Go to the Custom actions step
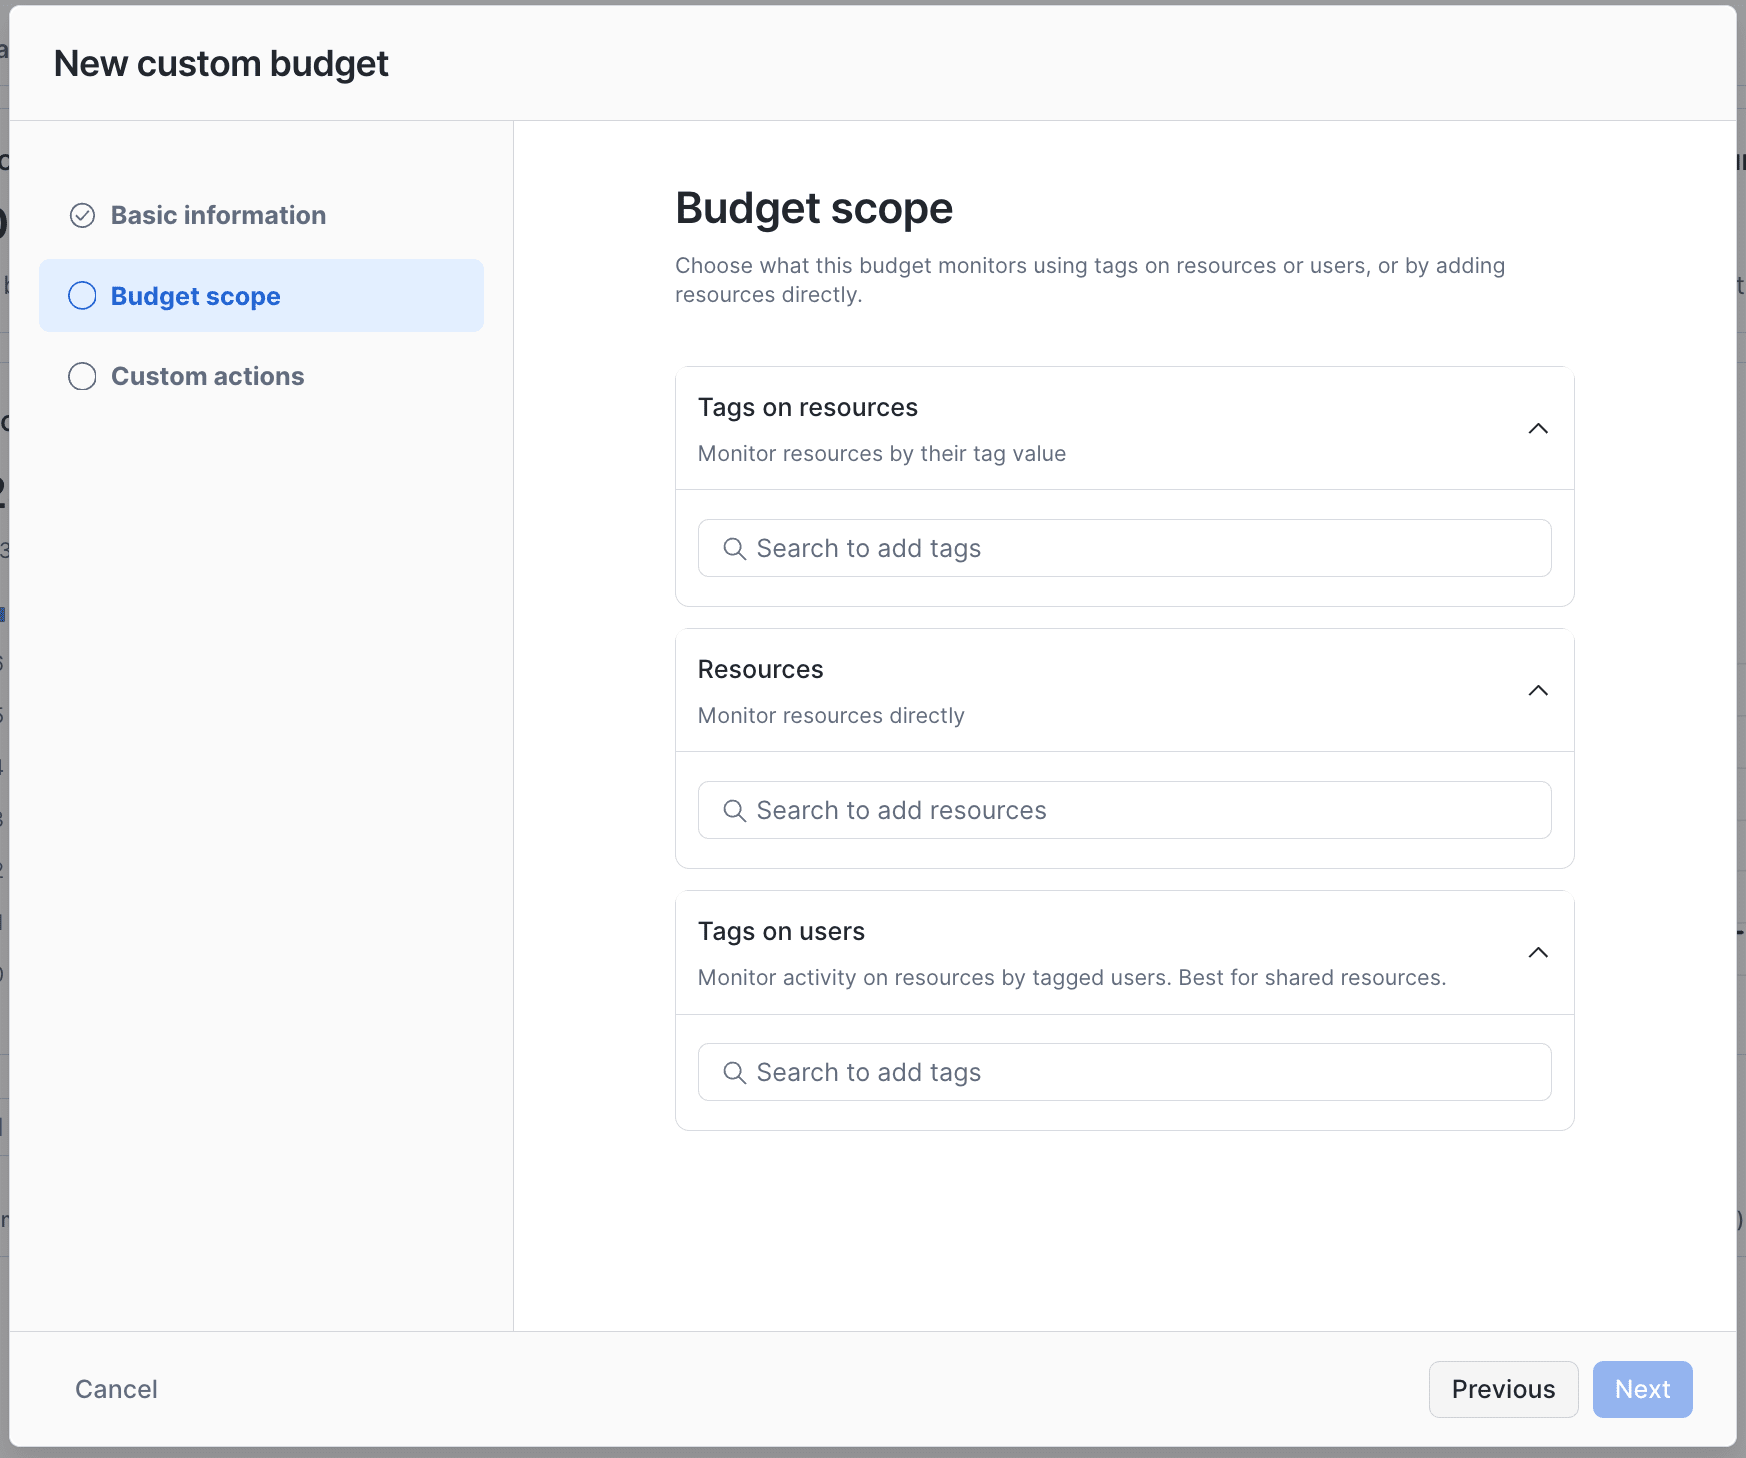Screen dimensions: 1746x1458 coord(261,376)
